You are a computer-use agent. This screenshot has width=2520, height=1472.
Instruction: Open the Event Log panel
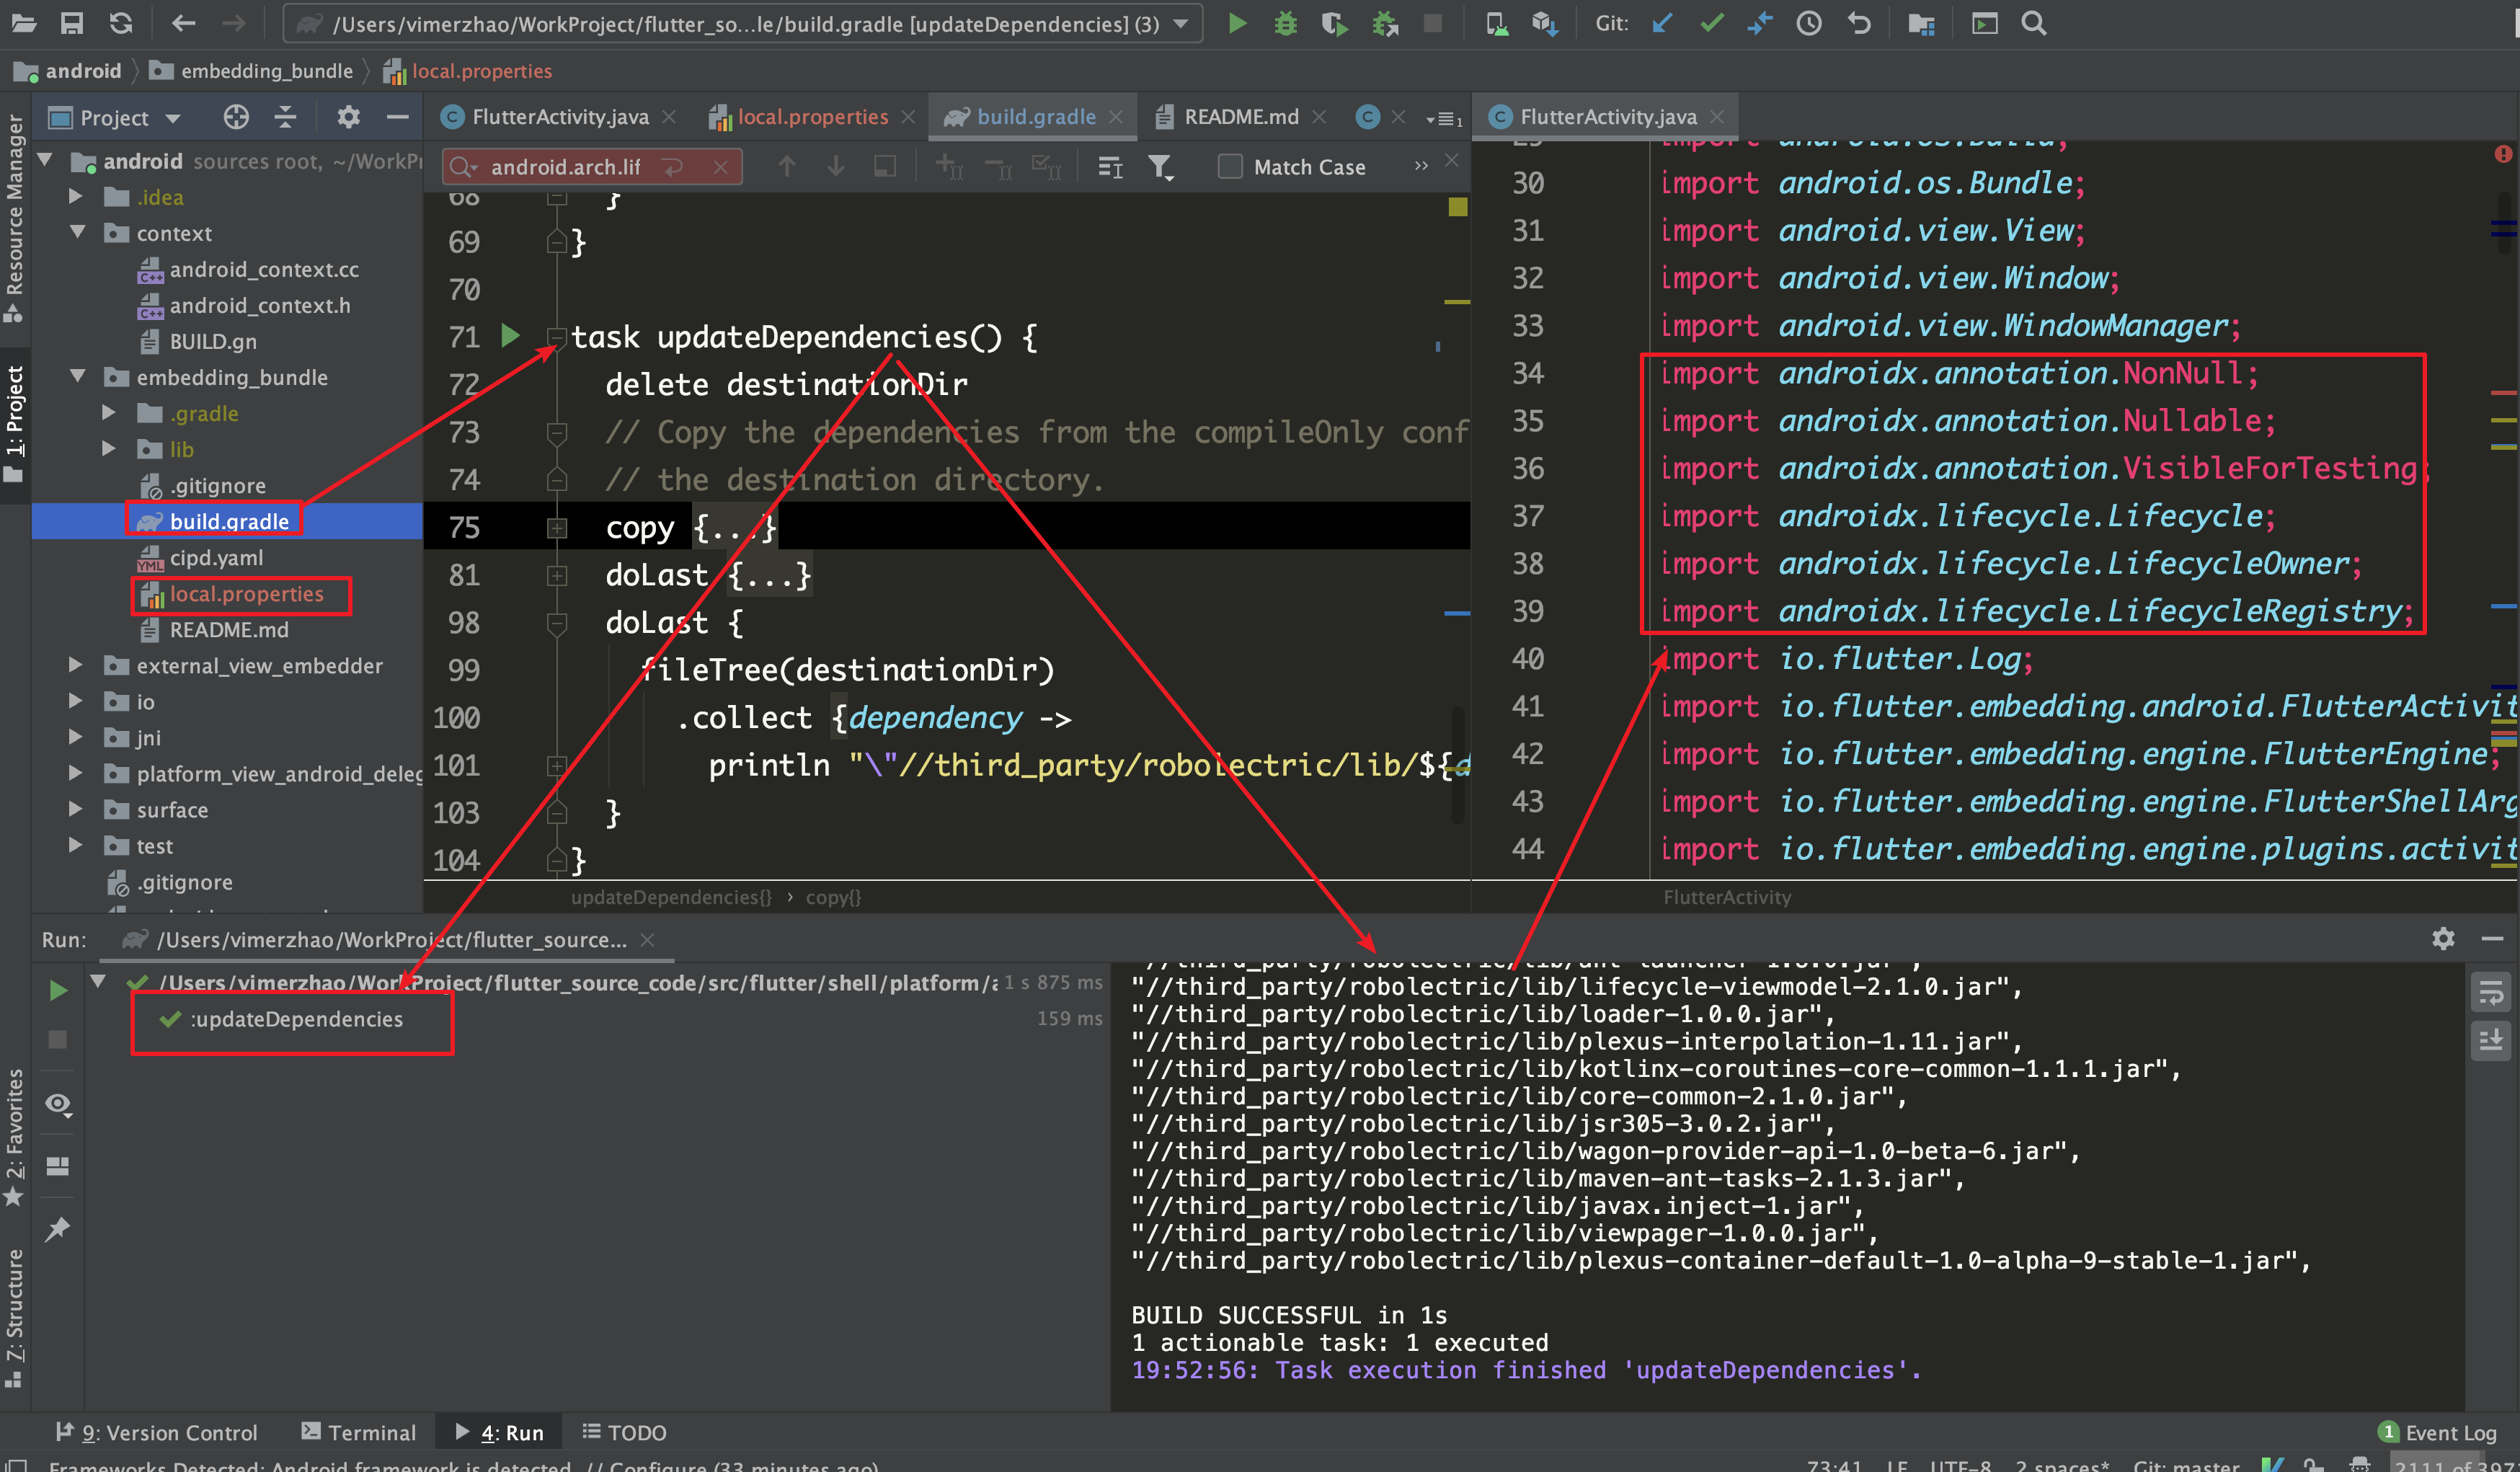pos(2437,1432)
